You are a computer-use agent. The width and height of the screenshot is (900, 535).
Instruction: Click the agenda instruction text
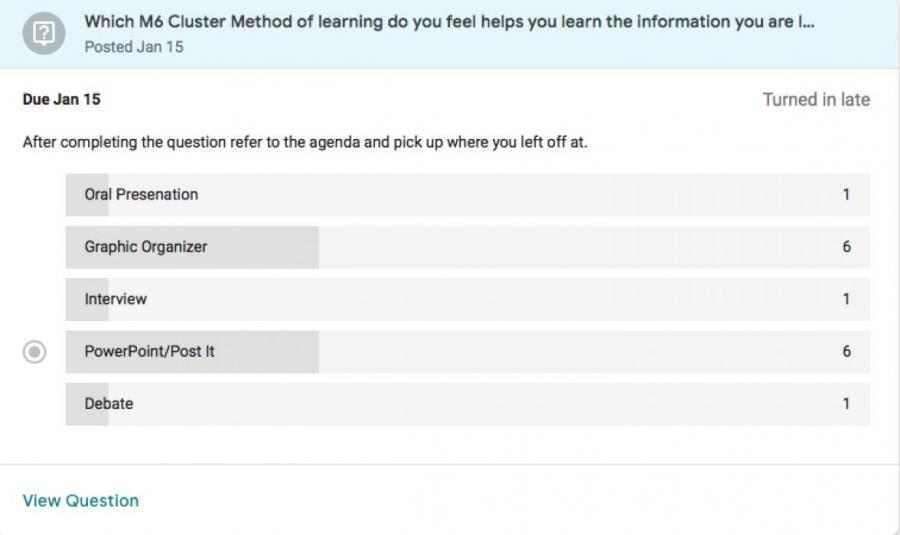[x=304, y=142]
